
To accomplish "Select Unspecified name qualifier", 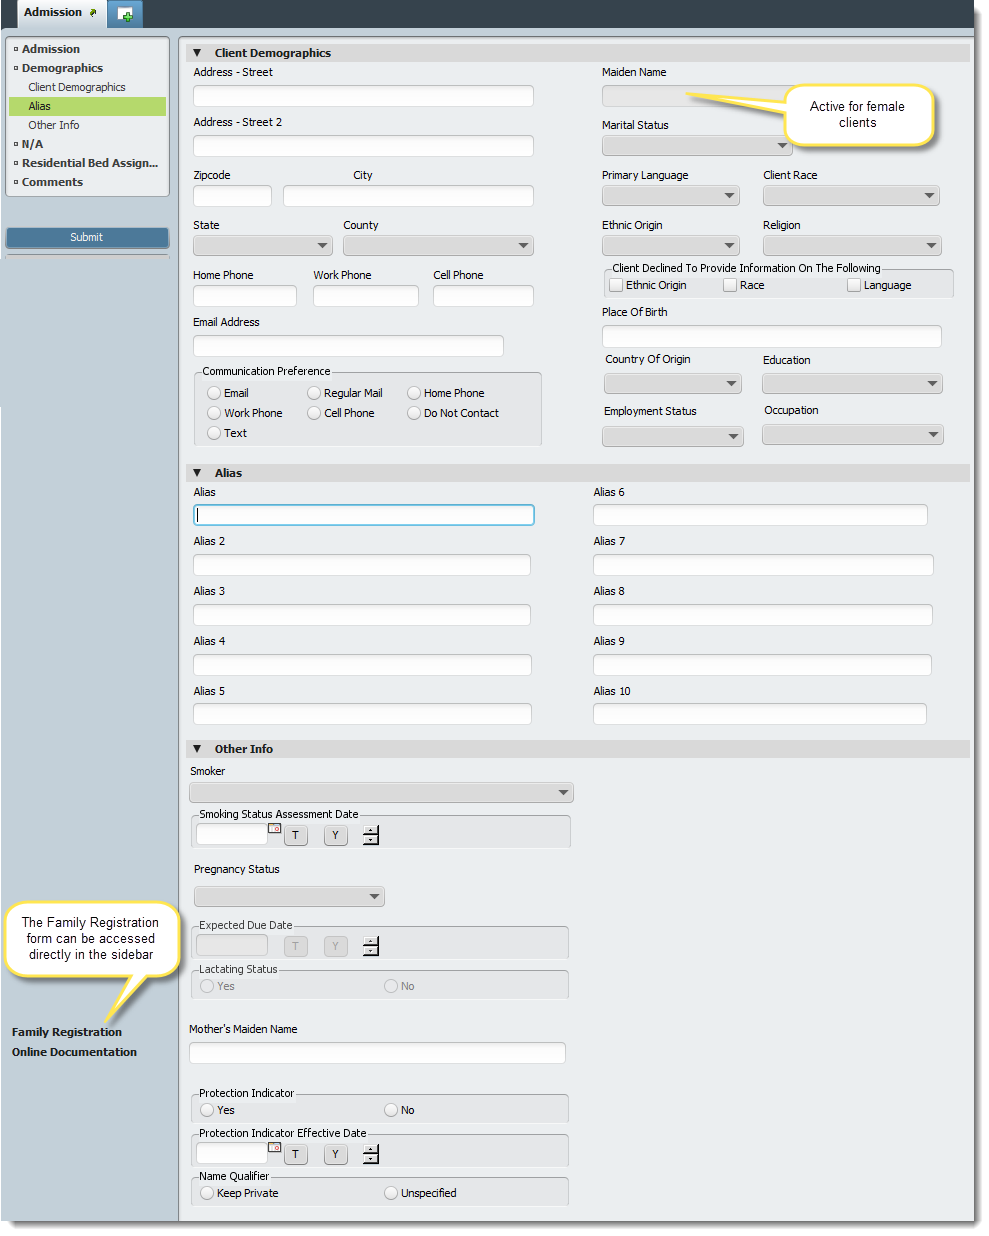I will tap(391, 1193).
